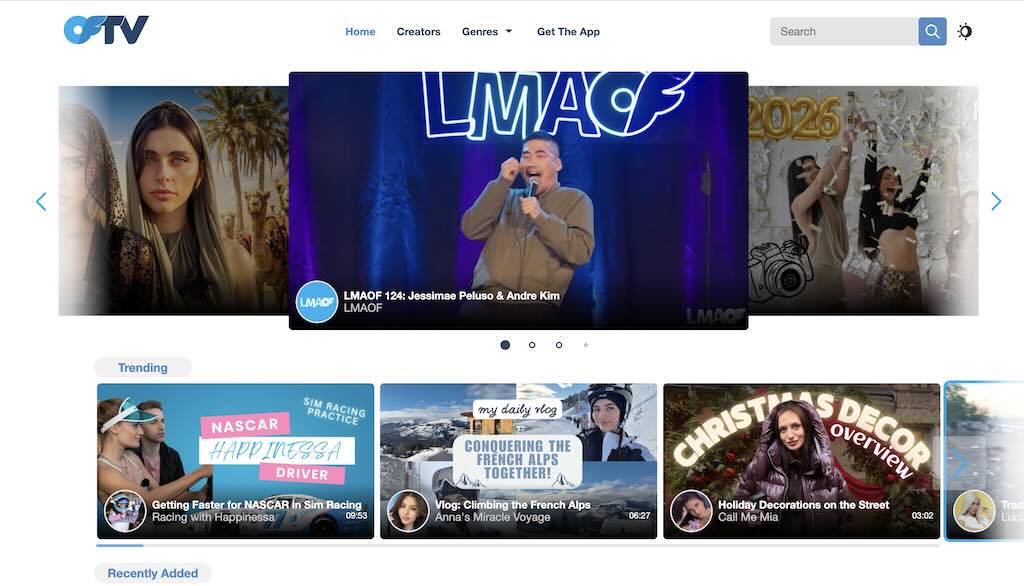Go to previous carousel slide arrow
The width and height of the screenshot is (1024, 586).
(x=41, y=202)
